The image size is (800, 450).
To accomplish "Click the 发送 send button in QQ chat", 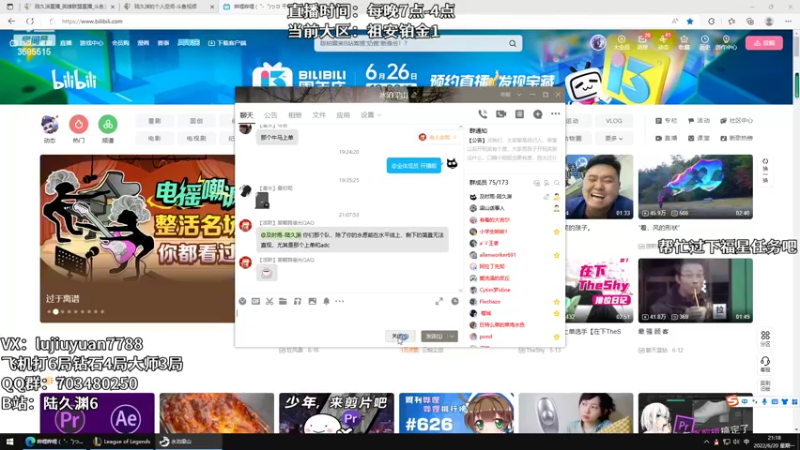I will [x=434, y=336].
